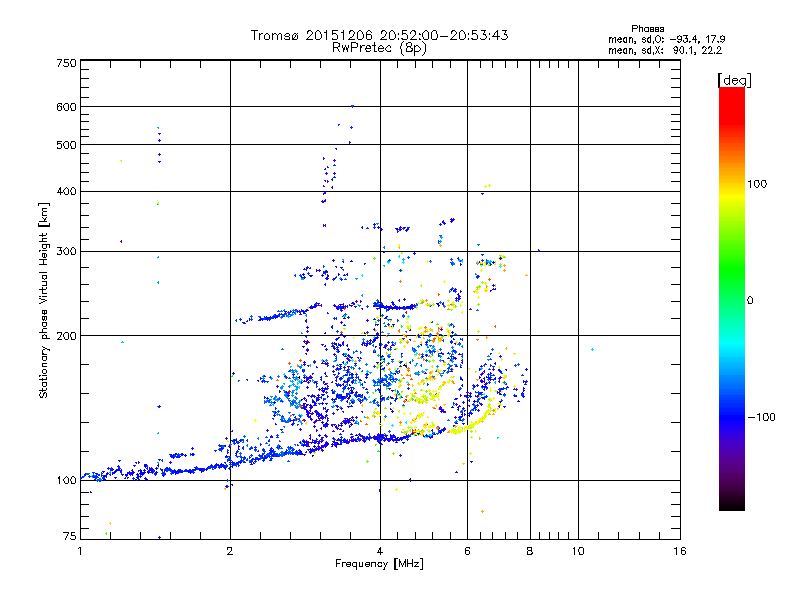The width and height of the screenshot is (800, 600).
Task: Click the x-axis tick label '4'
Action: tap(380, 551)
